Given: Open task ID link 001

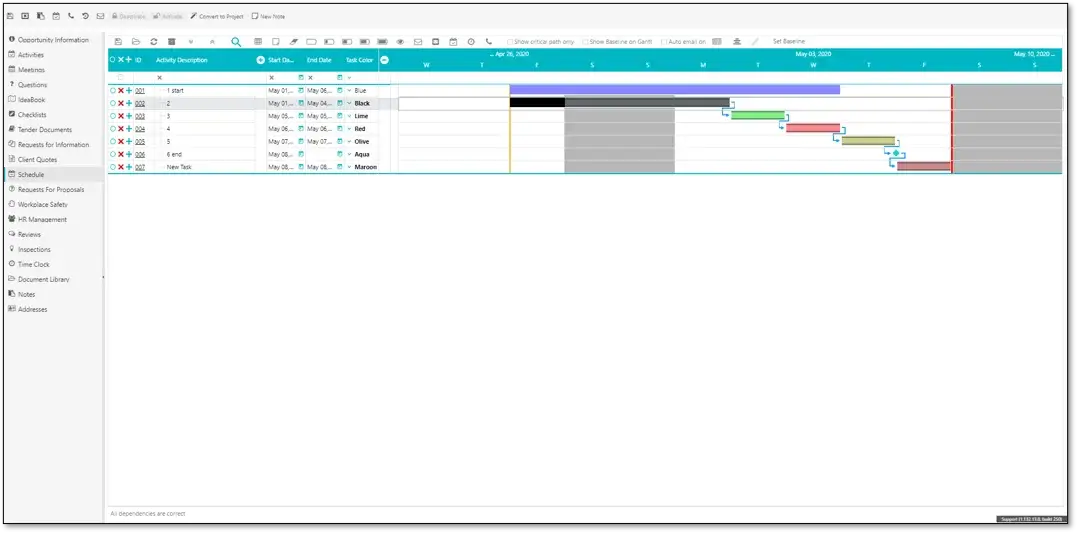Looking at the screenshot, I should click(x=140, y=91).
